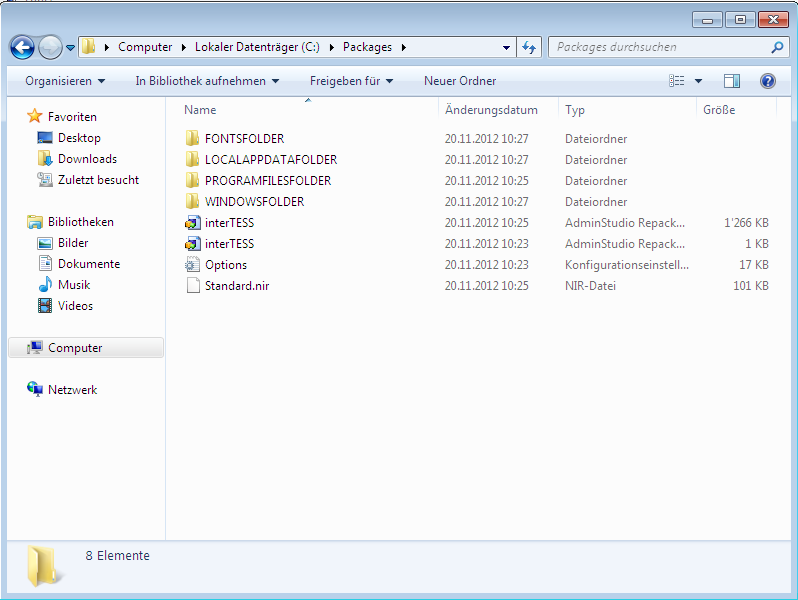The width and height of the screenshot is (798, 600).
Task: Expand In Bibliothek aufnehmen dropdown
Action: [207, 81]
